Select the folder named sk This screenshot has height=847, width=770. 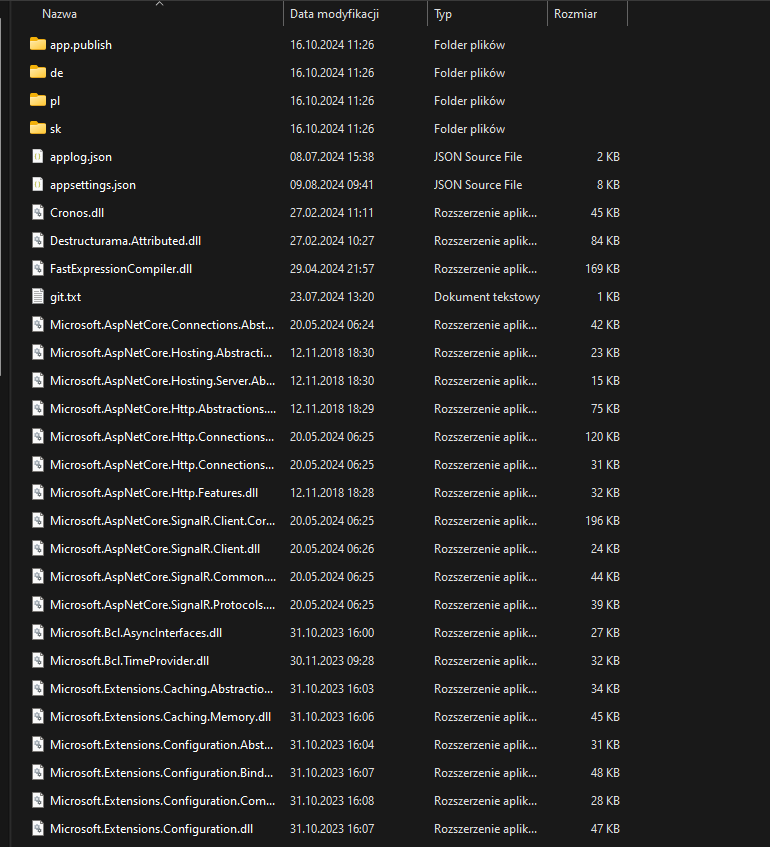tap(56, 129)
